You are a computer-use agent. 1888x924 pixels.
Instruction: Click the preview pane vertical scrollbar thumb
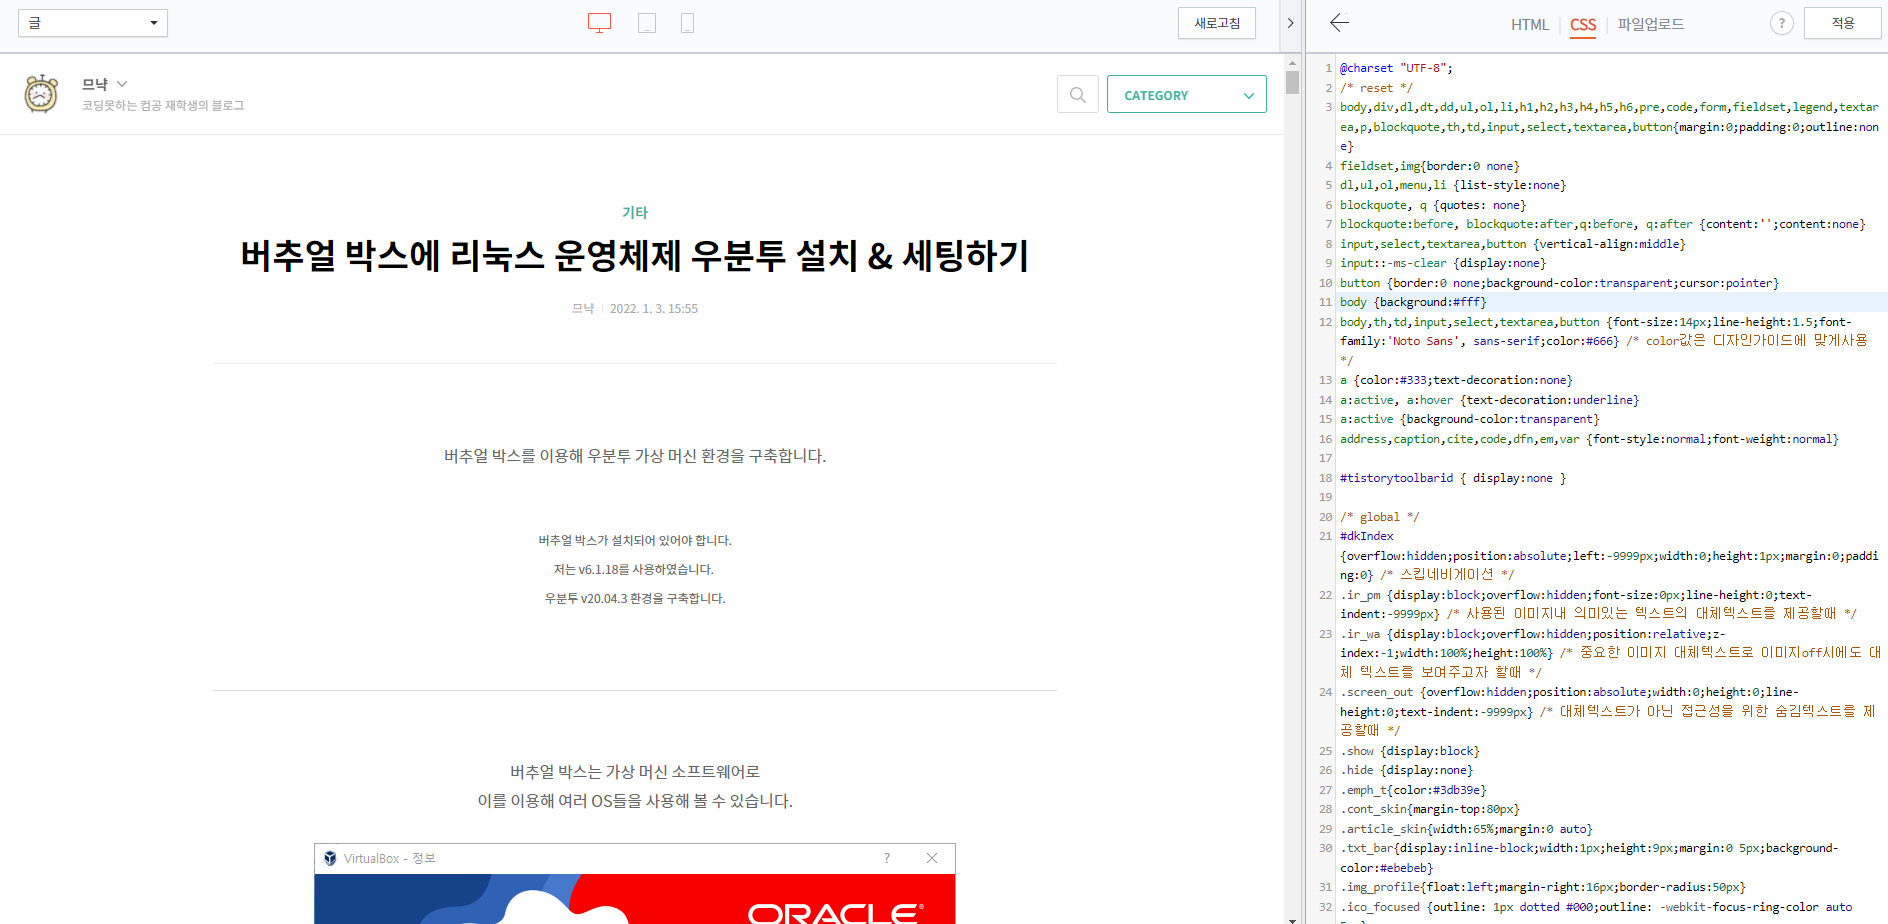coord(1292,82)
